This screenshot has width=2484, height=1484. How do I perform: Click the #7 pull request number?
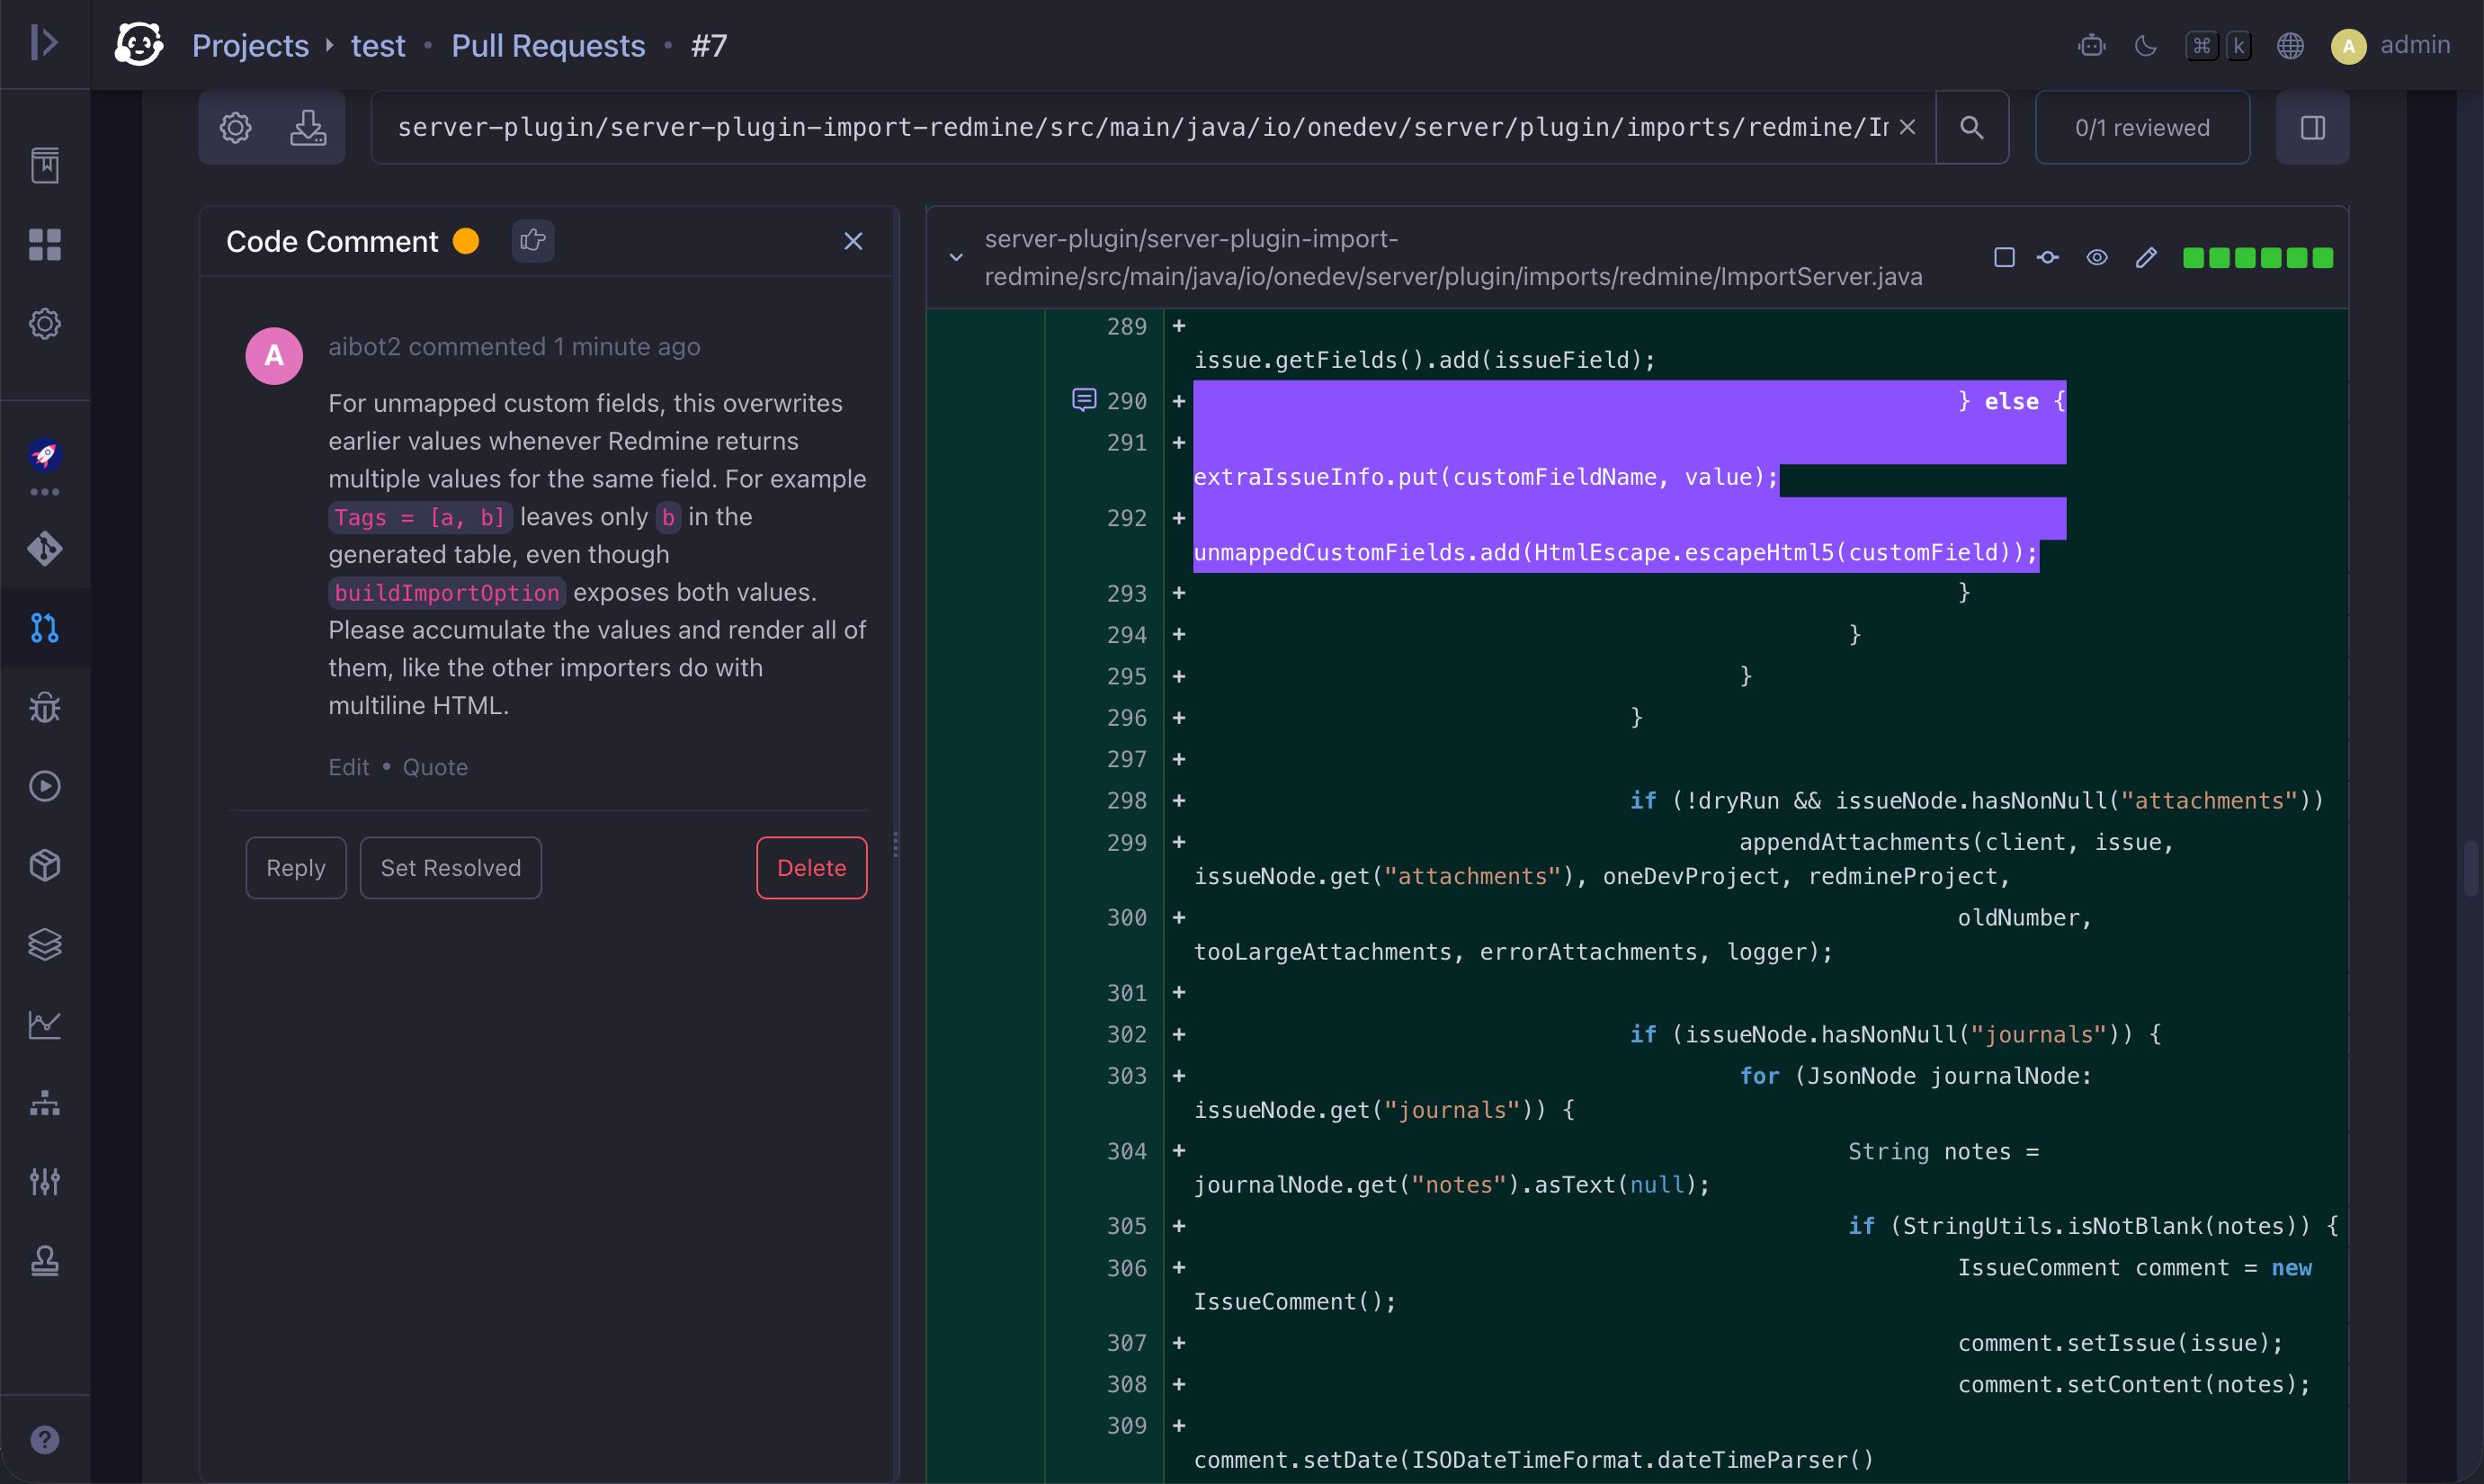(709, 45)
